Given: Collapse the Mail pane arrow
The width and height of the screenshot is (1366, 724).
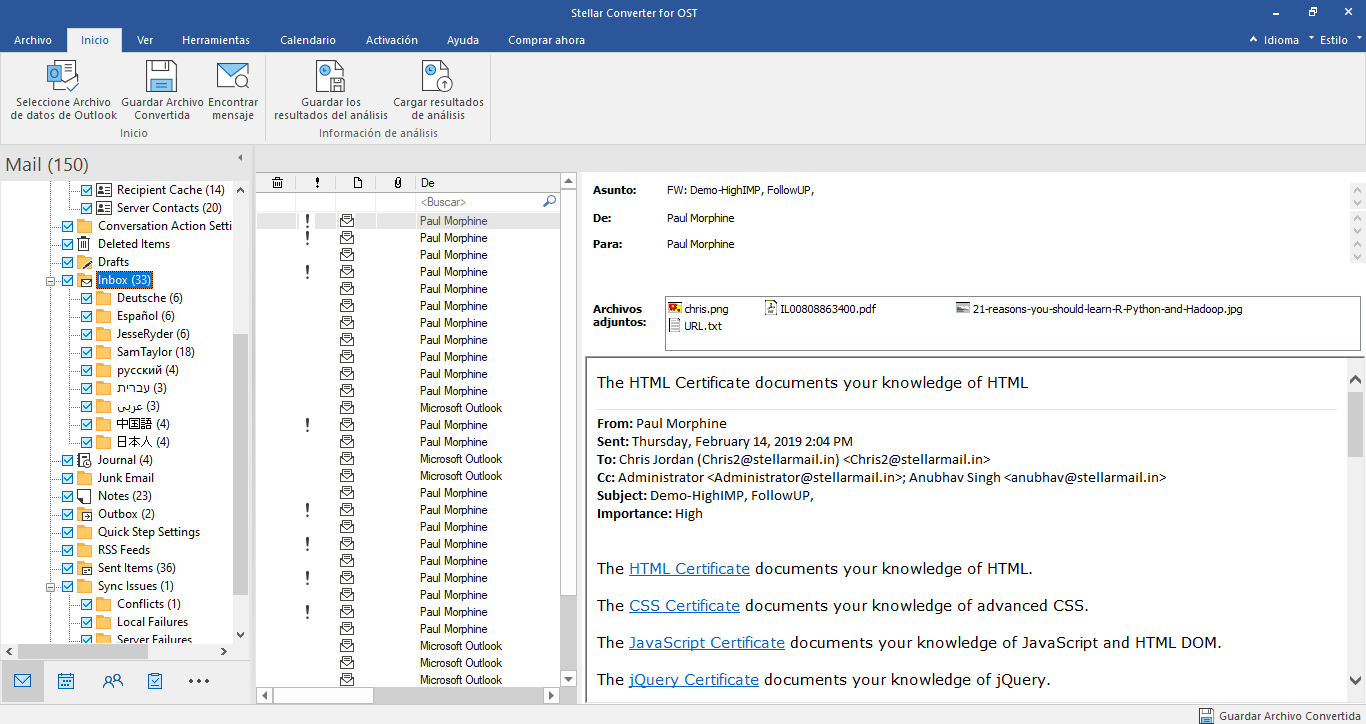Looking at the screenshot, I should click(239, 158).
